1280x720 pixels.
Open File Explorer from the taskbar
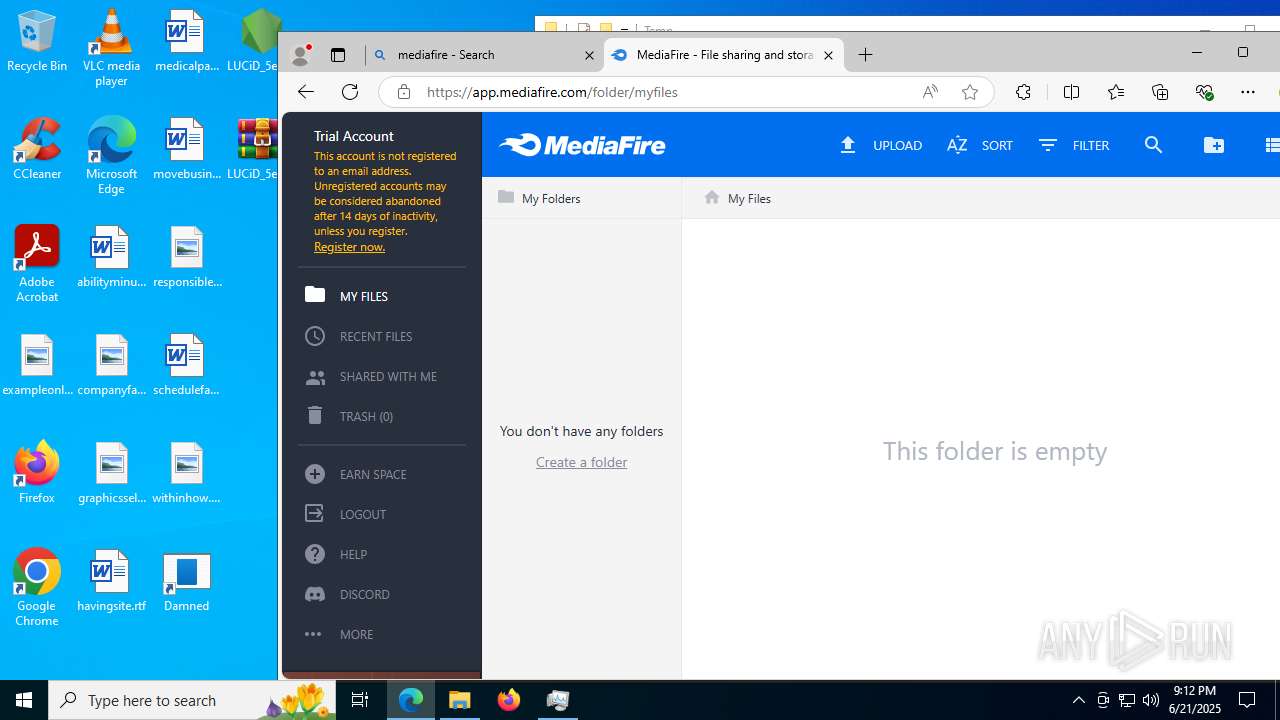(x=460, y=700)
